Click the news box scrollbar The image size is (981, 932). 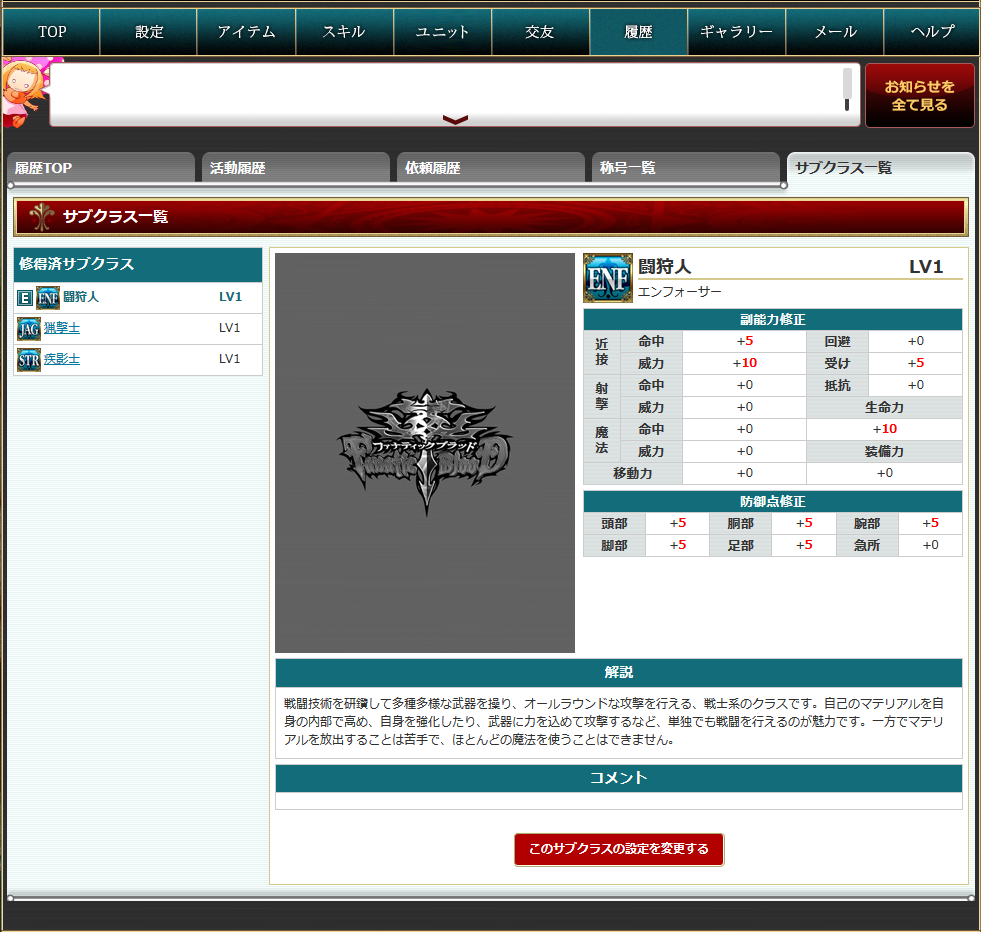click(847, 89)
